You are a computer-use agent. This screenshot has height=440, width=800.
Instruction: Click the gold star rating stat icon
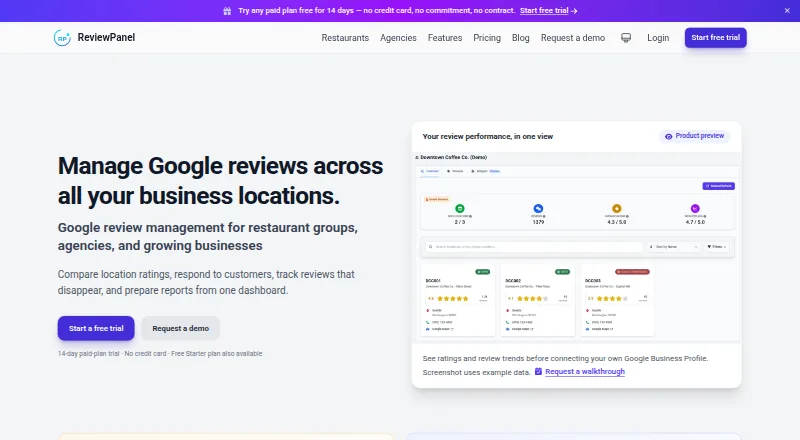(617, 208)
